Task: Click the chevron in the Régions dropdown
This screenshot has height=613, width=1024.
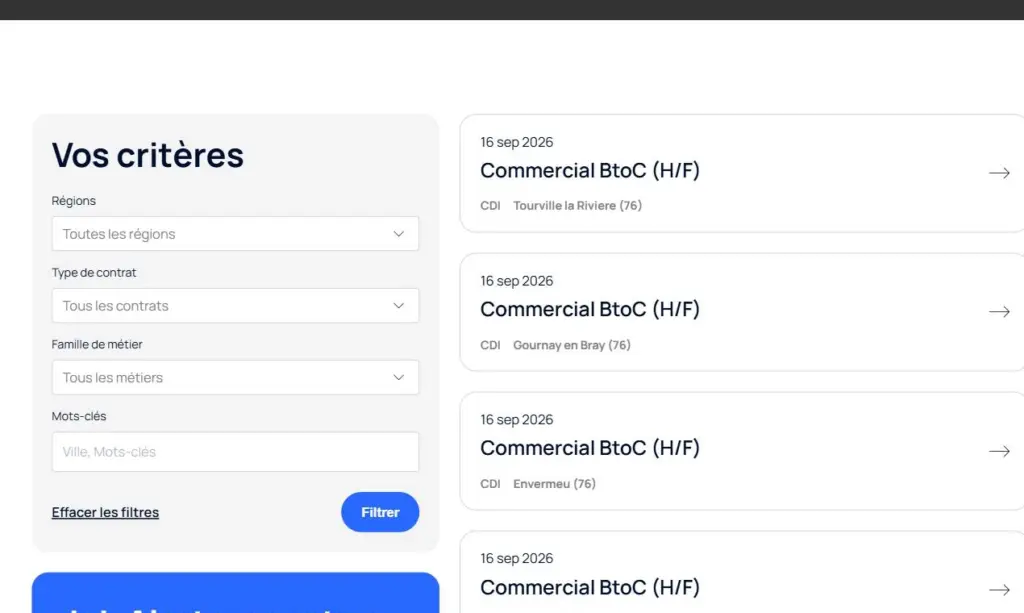Action: [398, 234]
